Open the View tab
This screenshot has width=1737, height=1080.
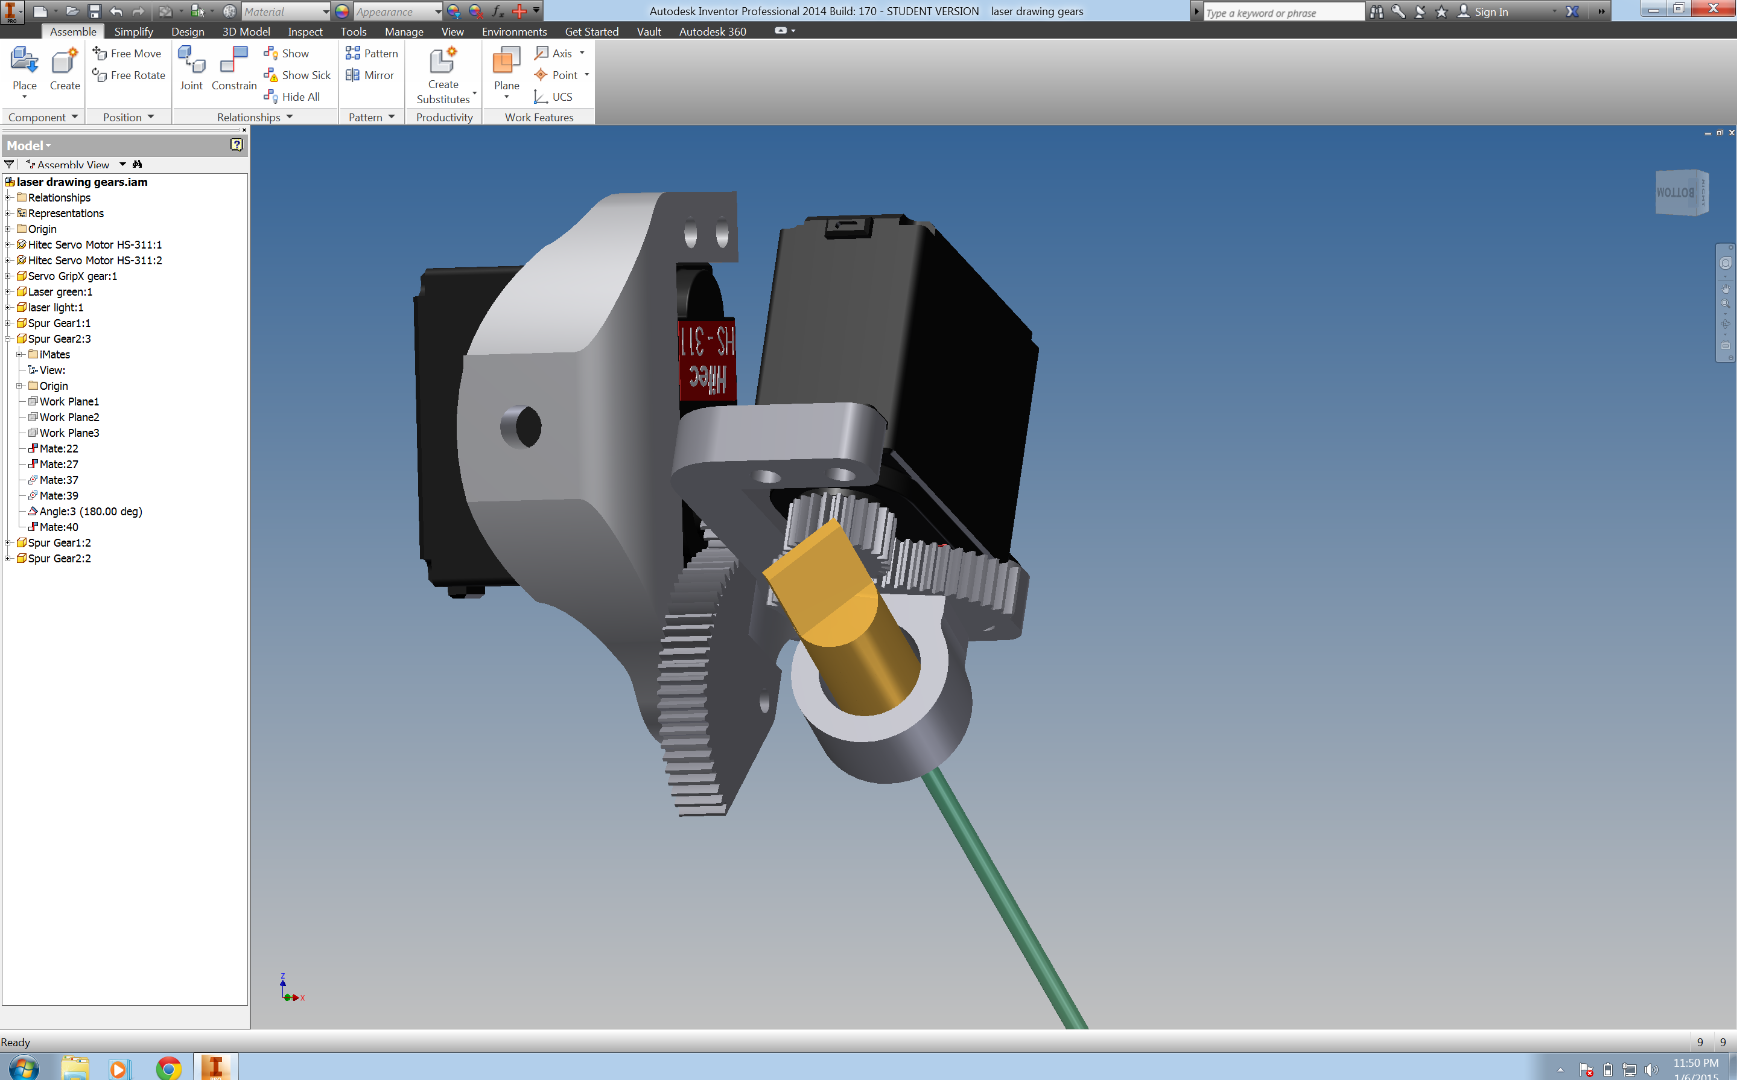tap(453, 32)
